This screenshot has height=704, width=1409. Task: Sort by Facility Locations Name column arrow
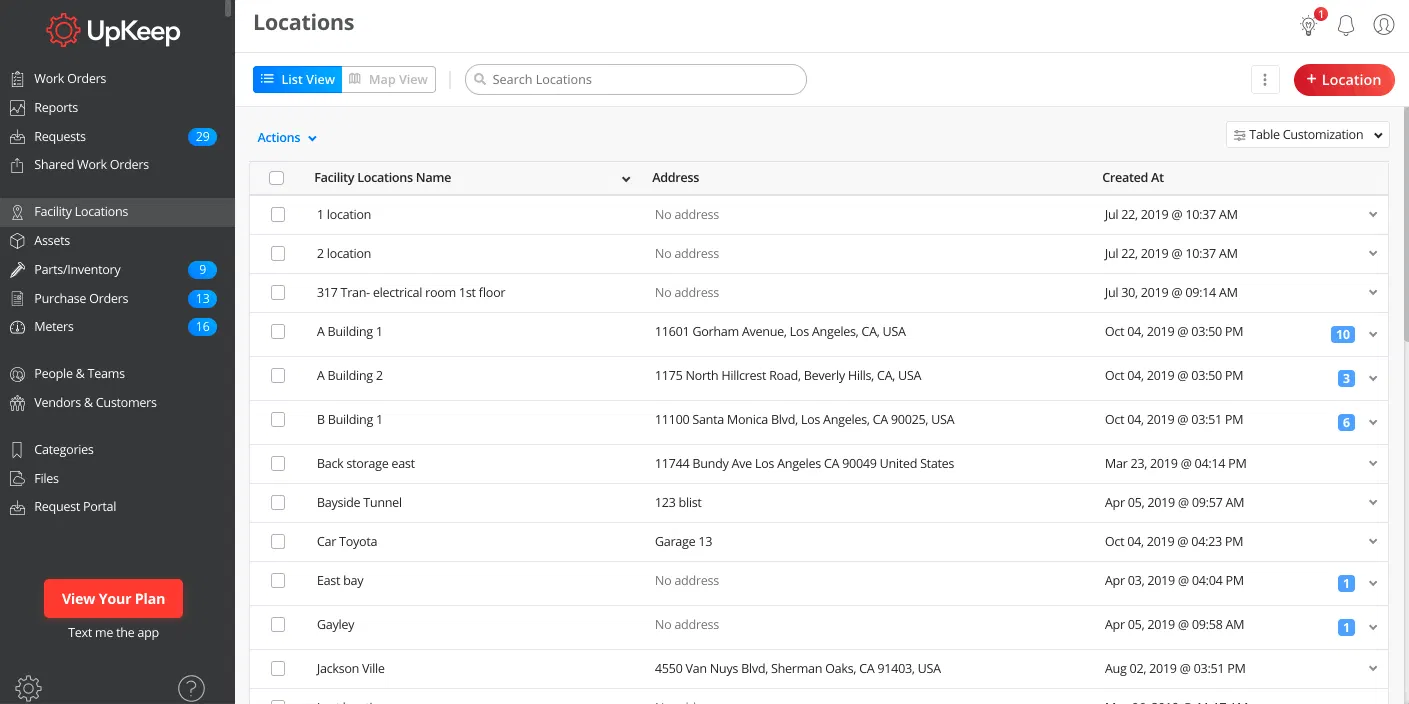click(x=626, y=179)
